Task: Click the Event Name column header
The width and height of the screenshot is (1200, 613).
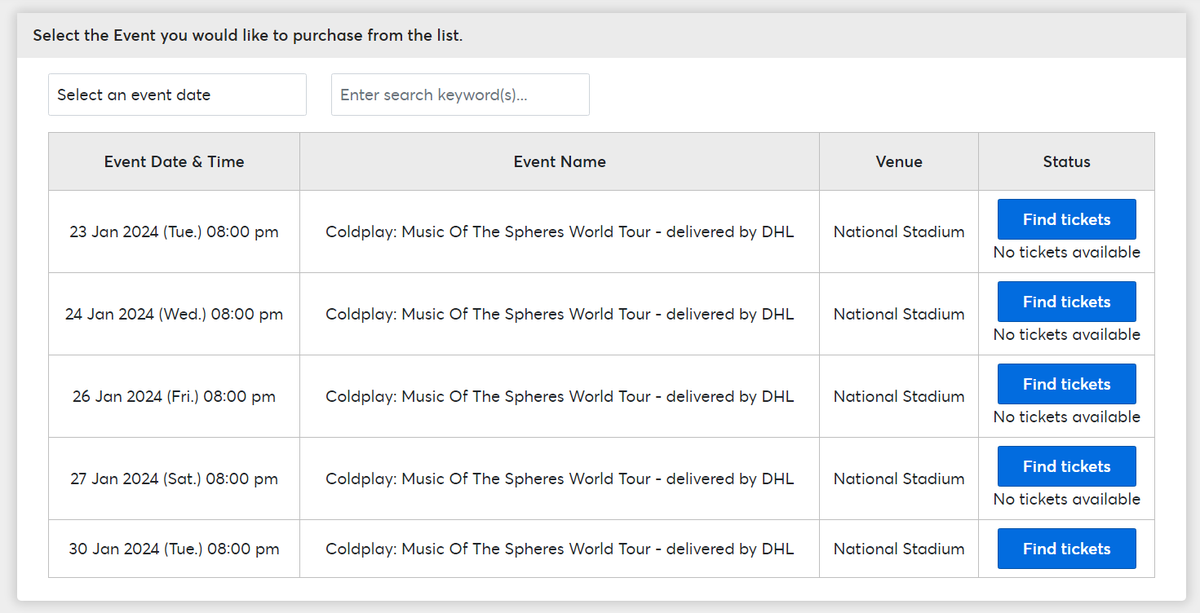Action: click(x=560, y=161)
